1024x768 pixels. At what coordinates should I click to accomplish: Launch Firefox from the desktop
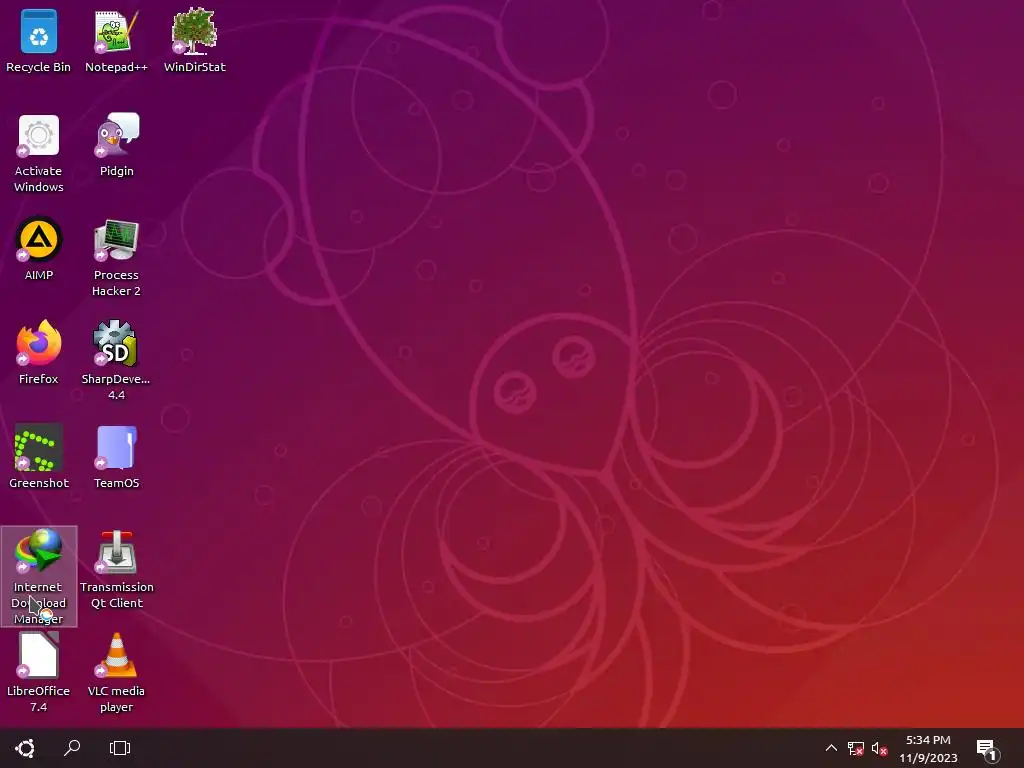[x=39, y=353]
